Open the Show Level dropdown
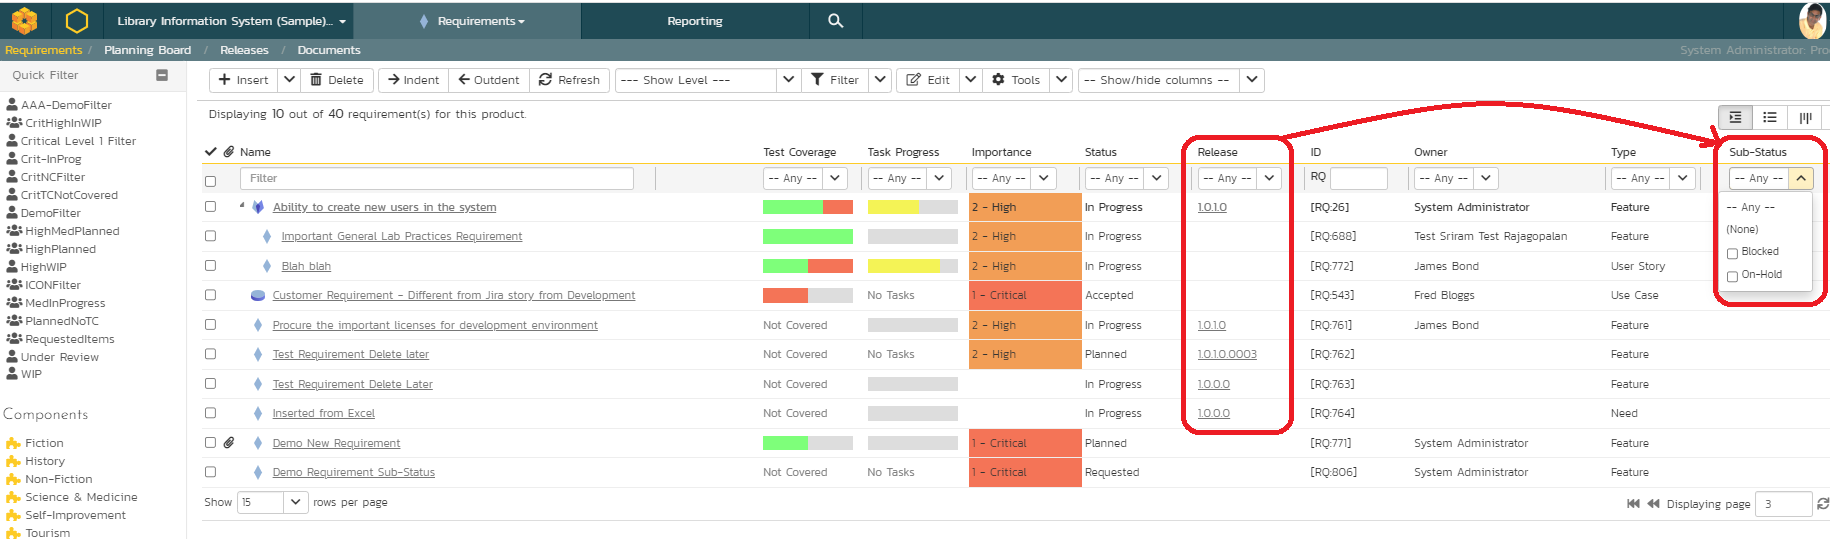This screenshot has height=539, width=1830. point(707,80)
